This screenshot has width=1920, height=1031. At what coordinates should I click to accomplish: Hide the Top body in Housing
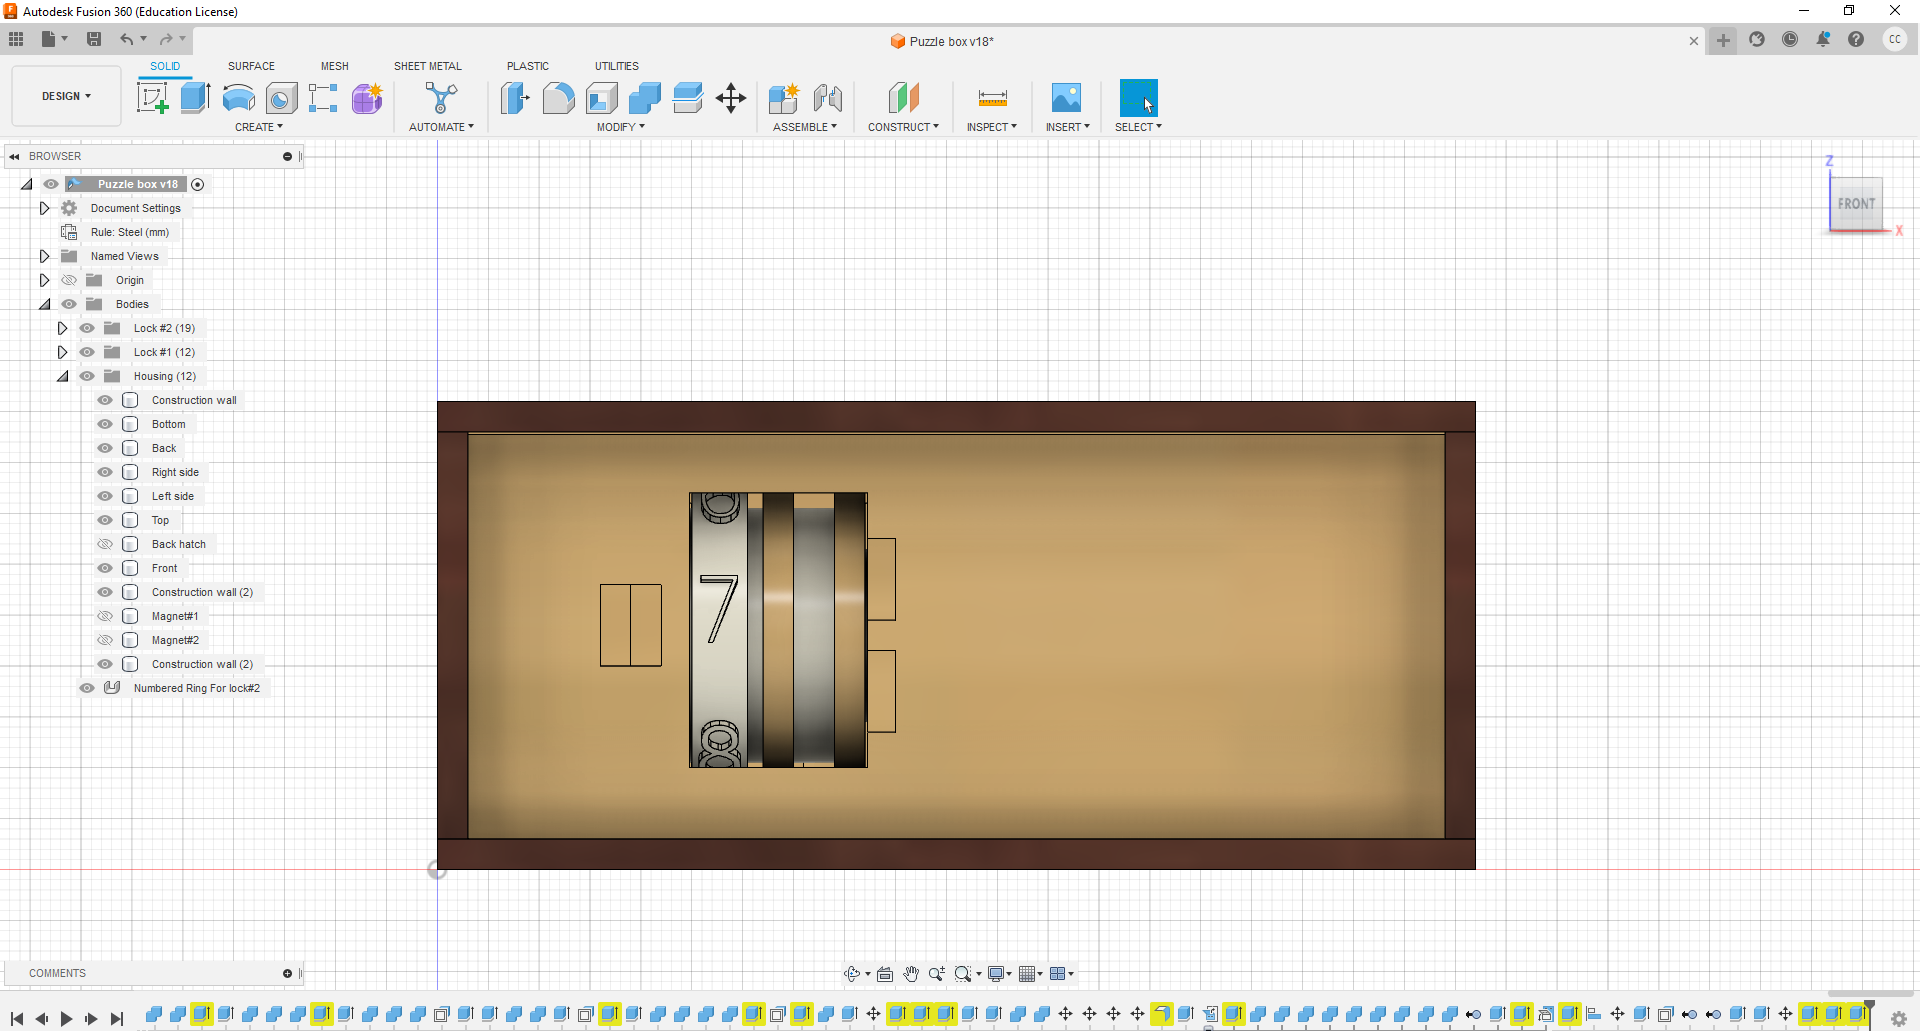click(x=104, y=520)
